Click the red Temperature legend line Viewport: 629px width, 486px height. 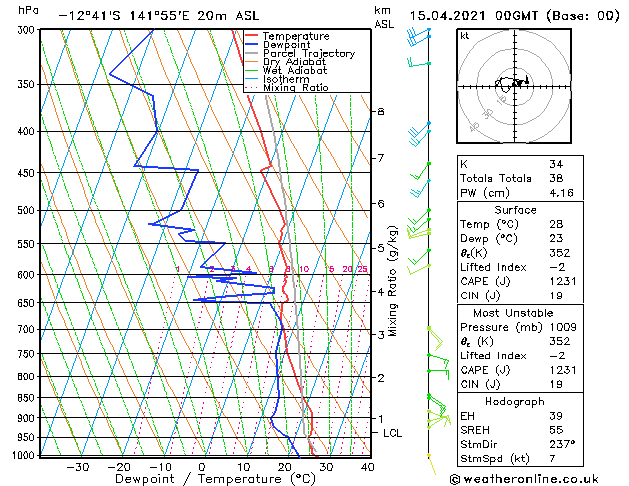coord(252,36)
